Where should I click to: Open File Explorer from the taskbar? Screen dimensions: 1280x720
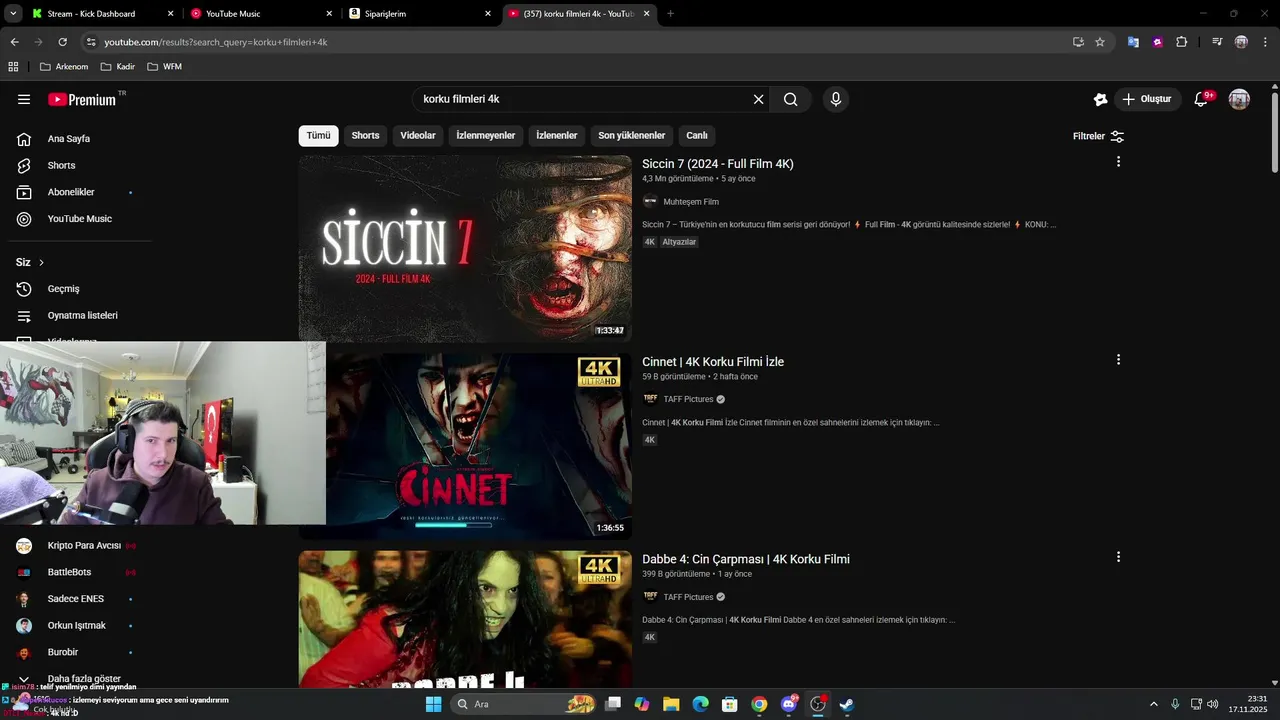(671, 704)
